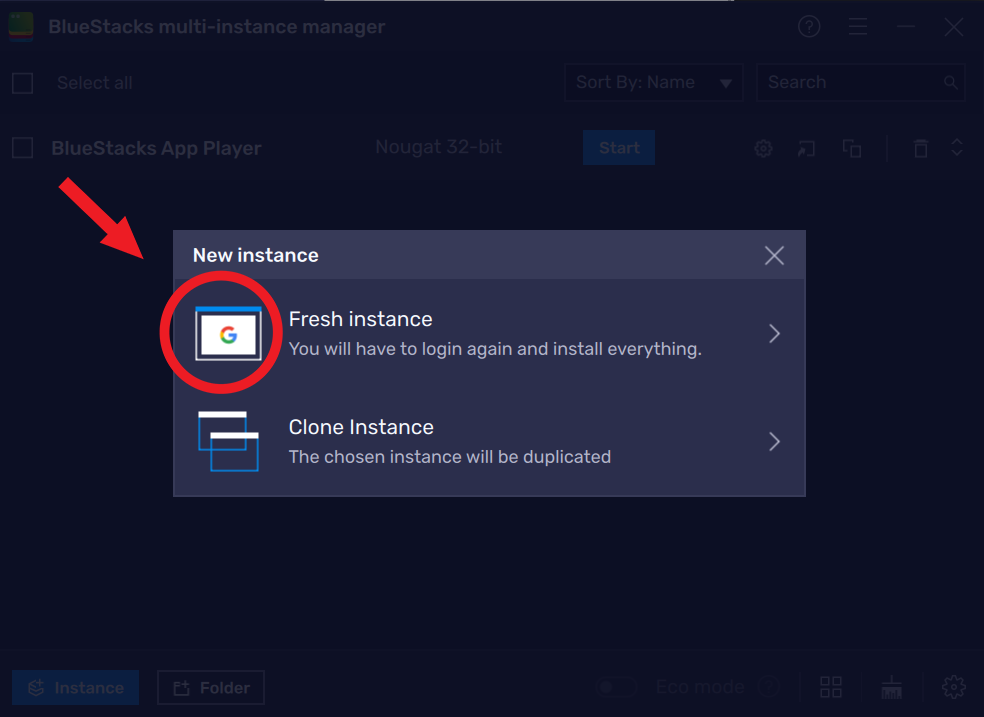Delete the BlueStacks App Player instance
Image resolution: width=984 pixels, height=717 pixels.
(921, 149)
